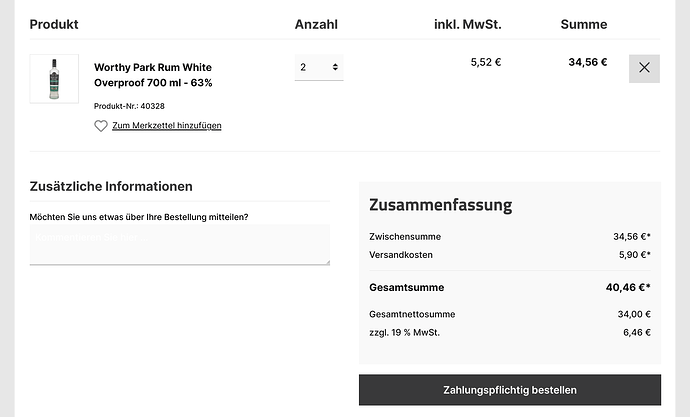Image resolution: width=690 pixels, height=417 pixels.
Task: Select the Produkt column header
Action: pos(54,24)
